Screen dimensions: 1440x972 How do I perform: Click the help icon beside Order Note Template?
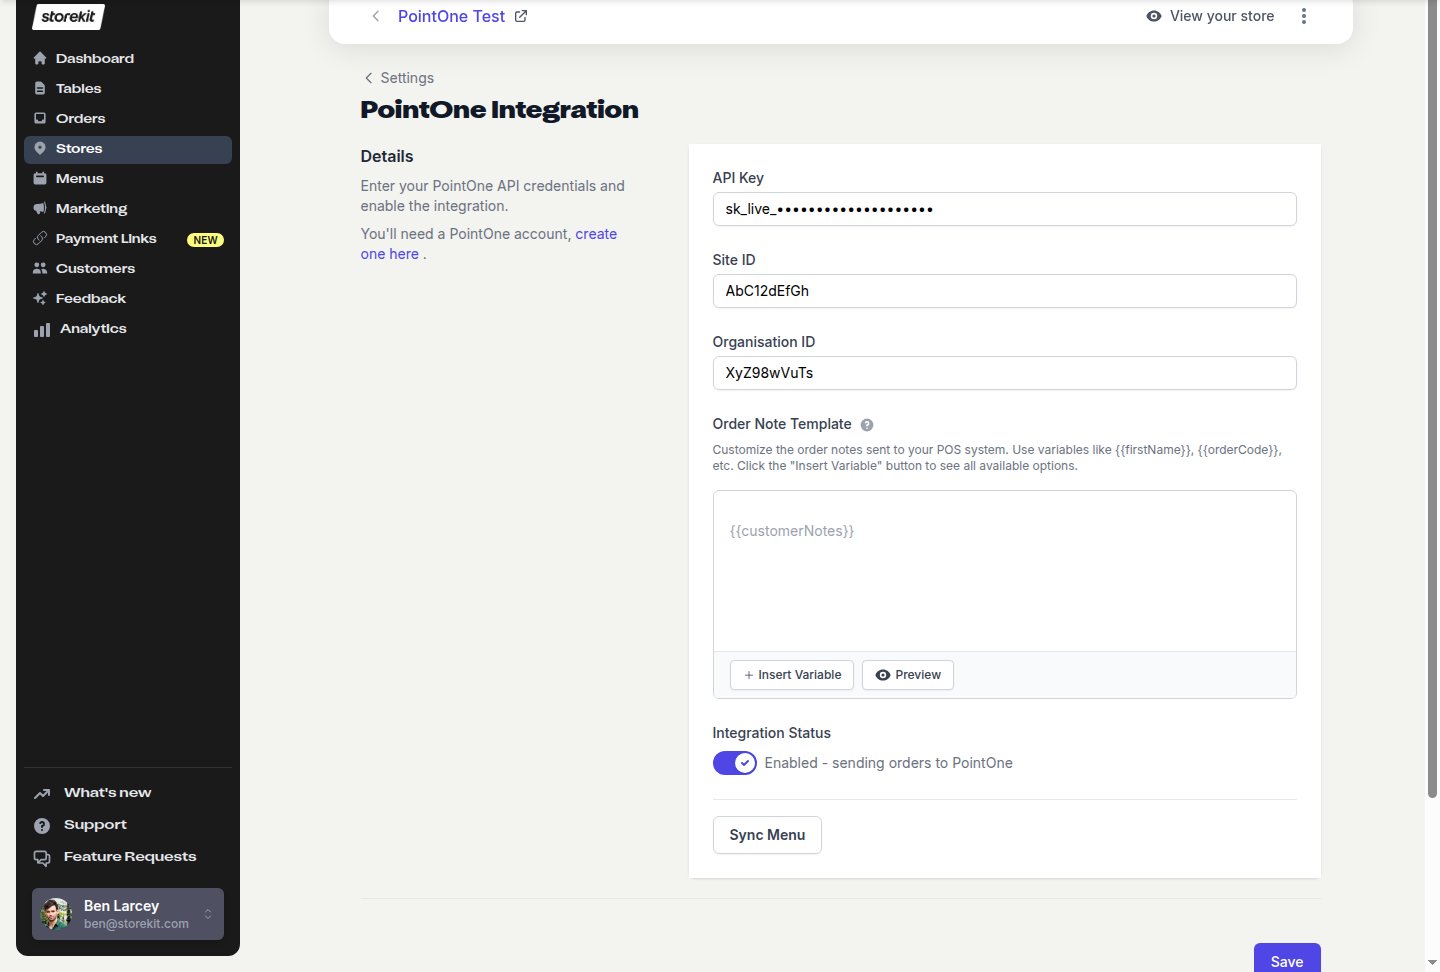click(x=867, y=425)
